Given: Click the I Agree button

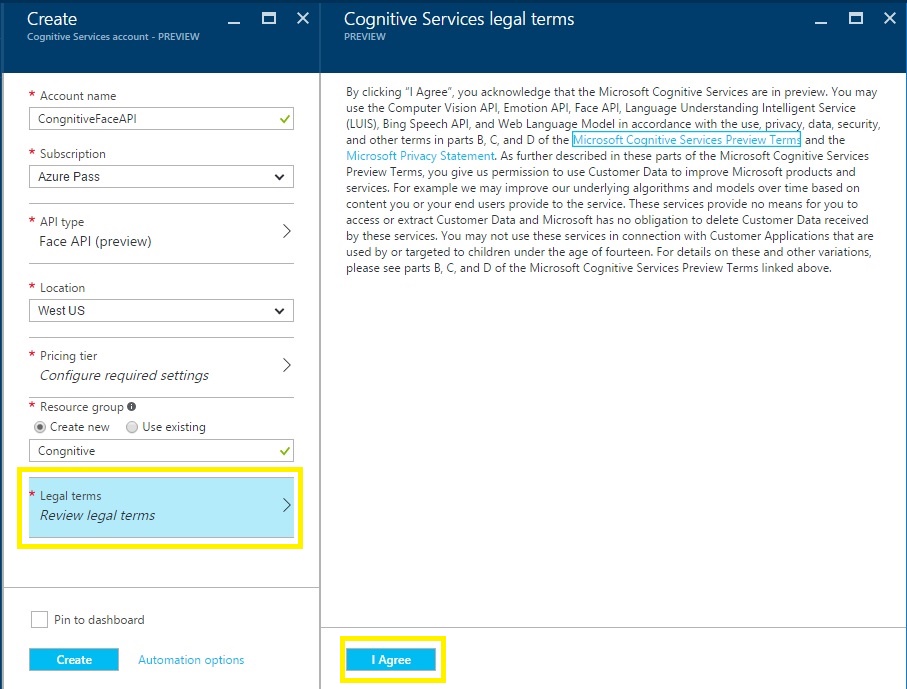Looking at the screenshot, I should [392, 659].
